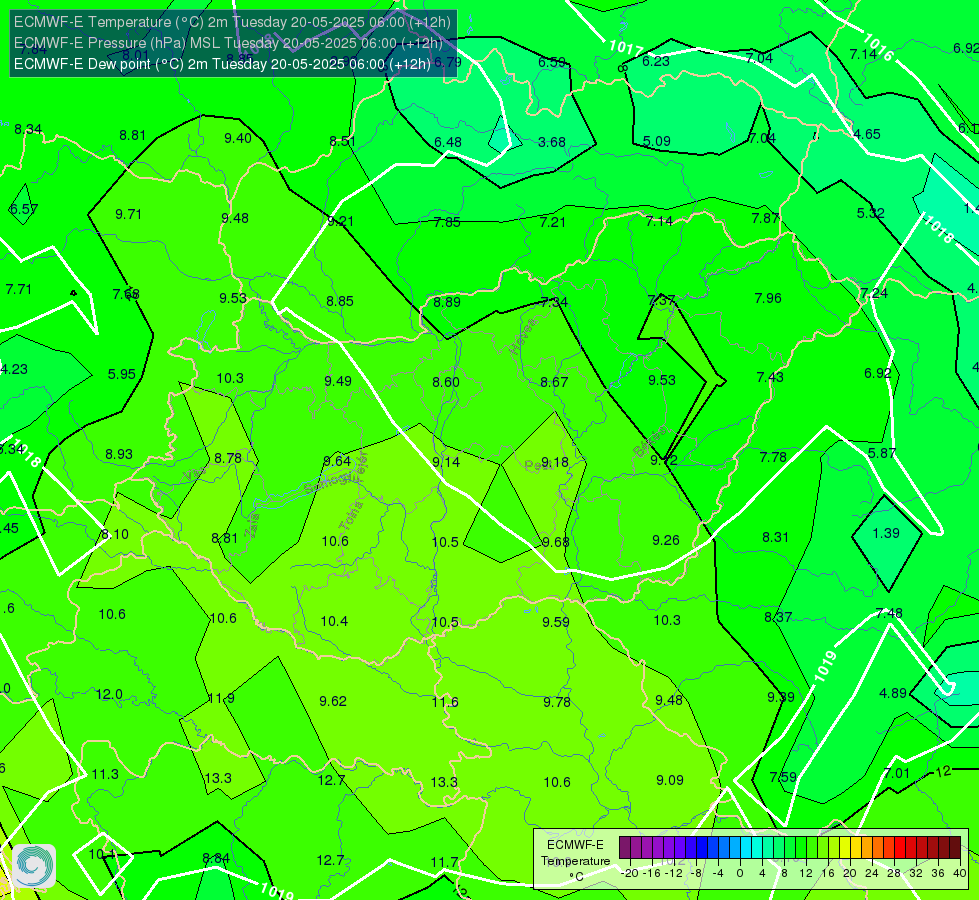Click the yellow 20 legend swatch
Screen dimensions: 979x900
845,848
